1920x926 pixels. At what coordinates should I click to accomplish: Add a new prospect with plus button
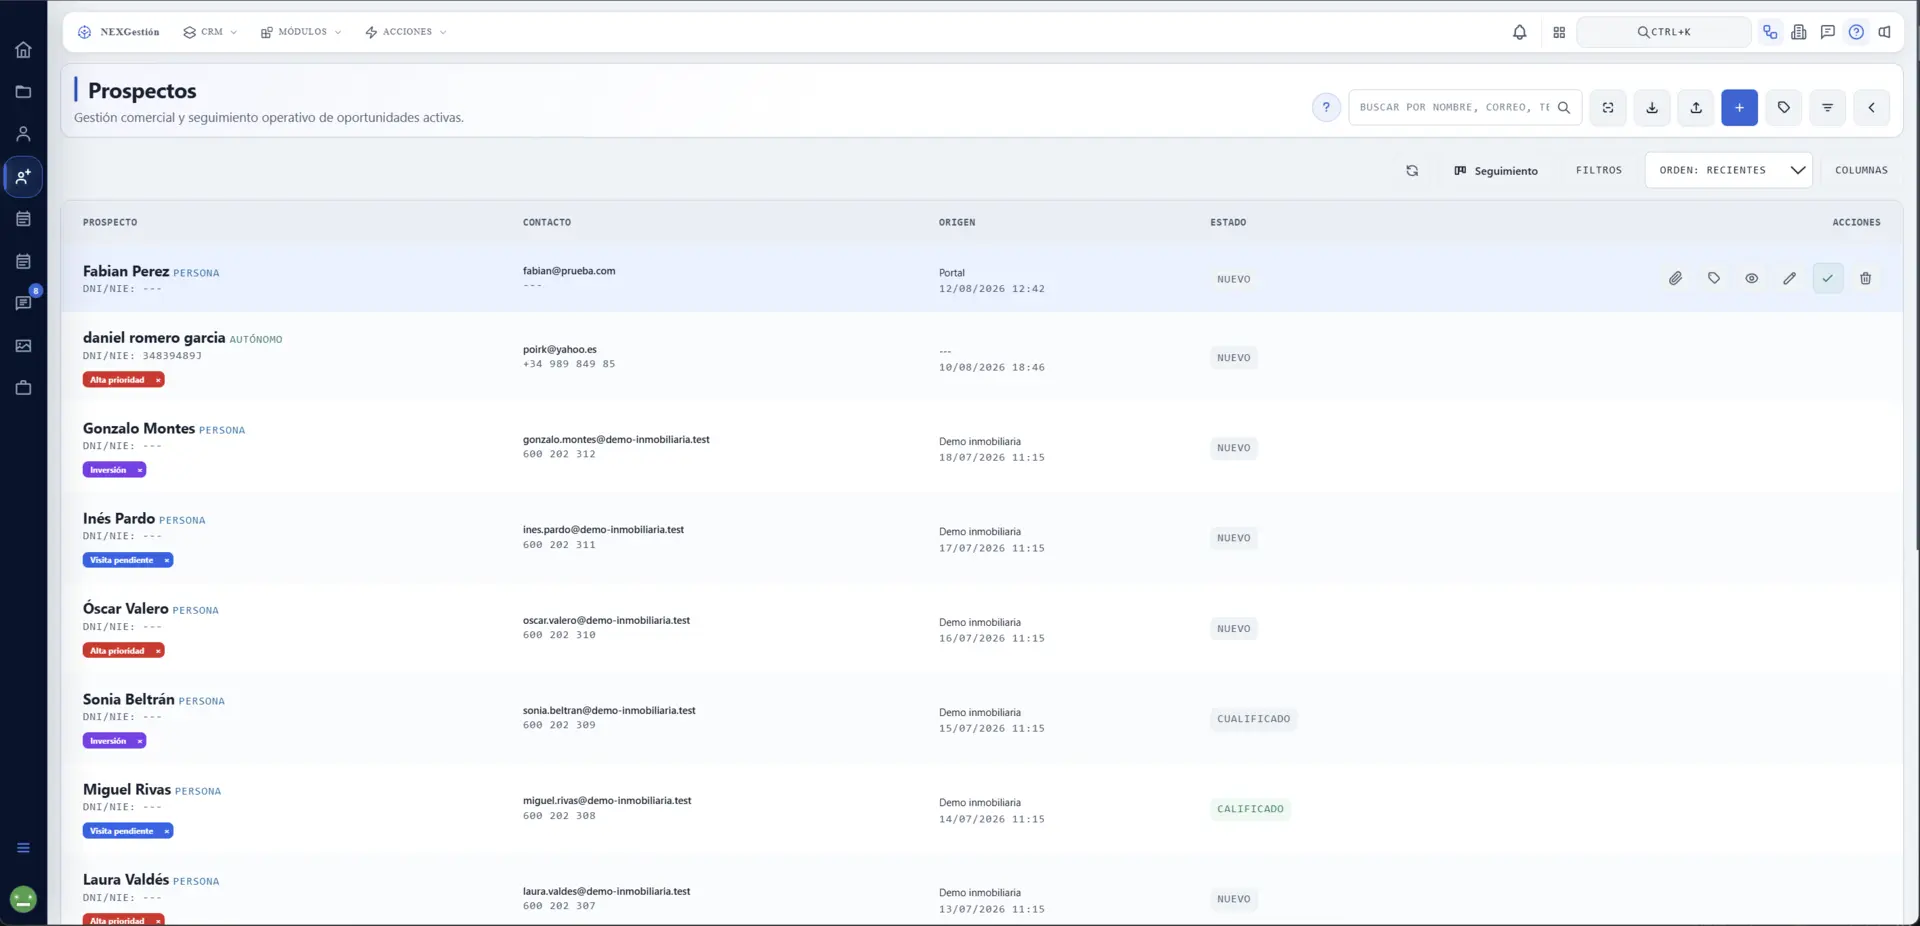coord(1740,108)
